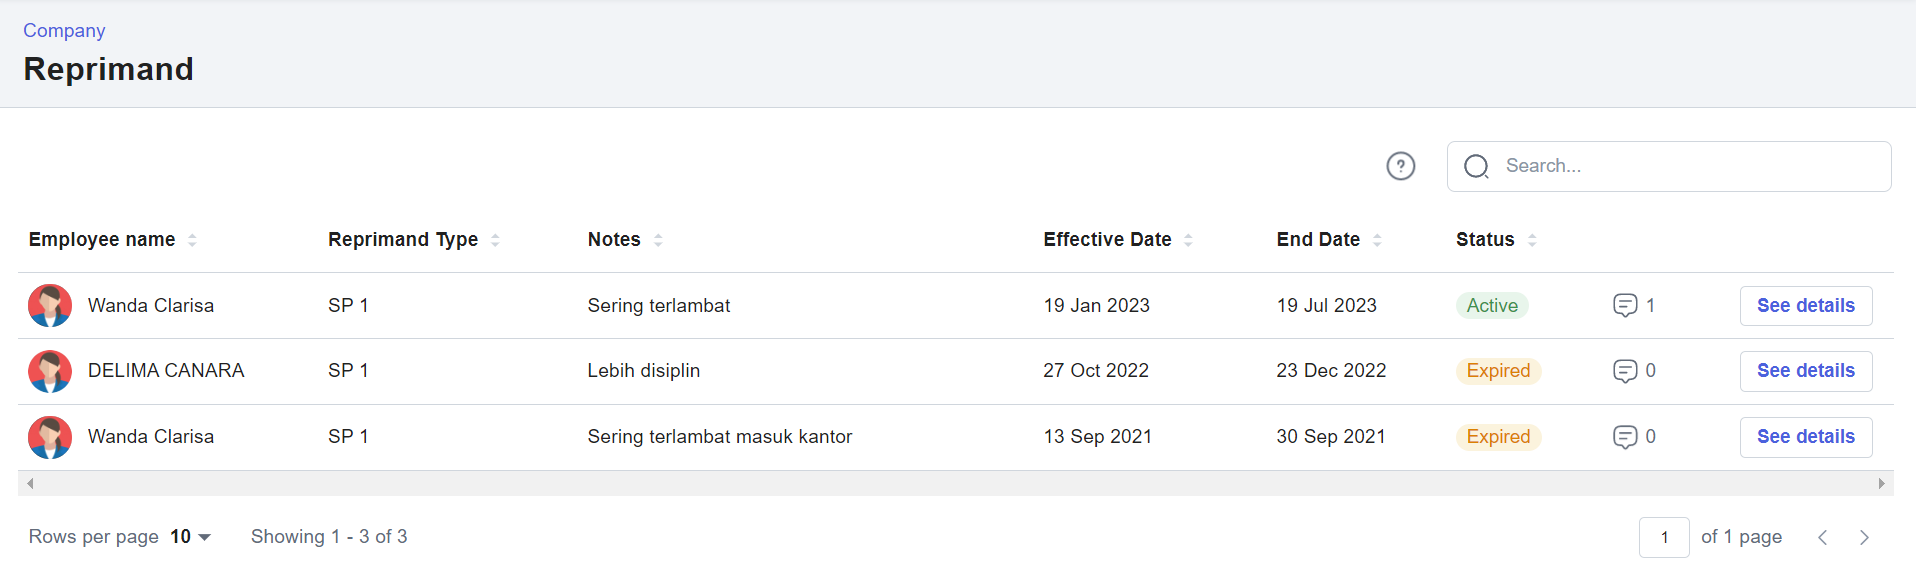Screen dimensions: 1916x576
Task: Open comments icon for 13 Sep 2021 row
Action: (x=1625, y=437)
